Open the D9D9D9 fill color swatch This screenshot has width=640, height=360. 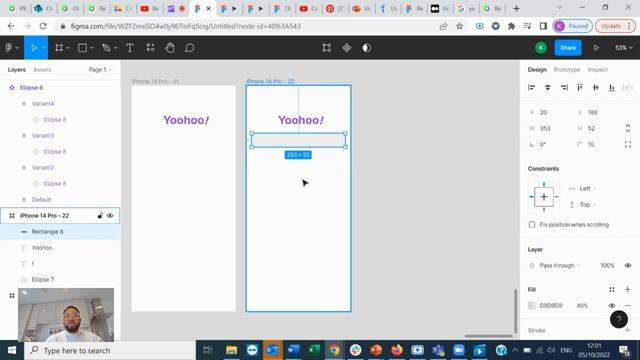click(532, 305)
